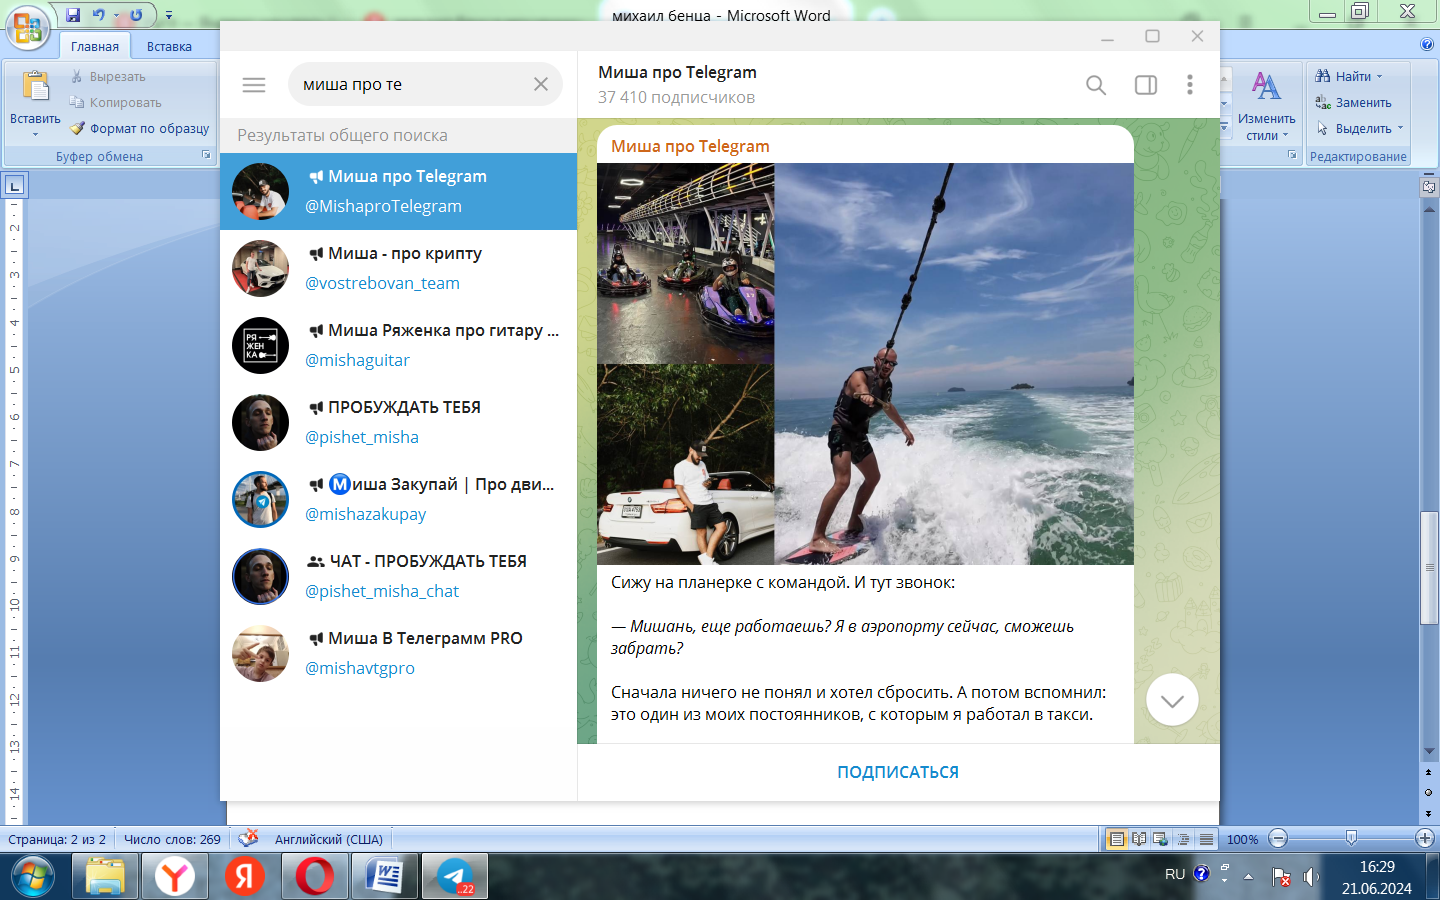Open Windows Start menu orb
Viewport: 1440px width, 900px height.
pyautogui.click(x=33, y=877)
